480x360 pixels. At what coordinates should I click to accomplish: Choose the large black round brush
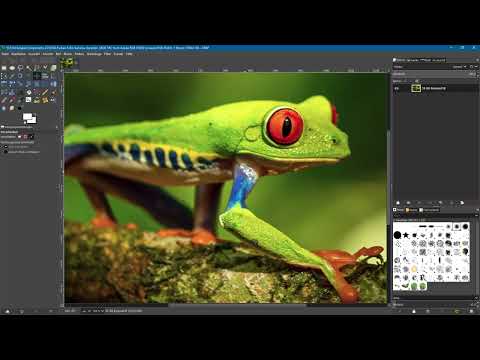[397, 235]
